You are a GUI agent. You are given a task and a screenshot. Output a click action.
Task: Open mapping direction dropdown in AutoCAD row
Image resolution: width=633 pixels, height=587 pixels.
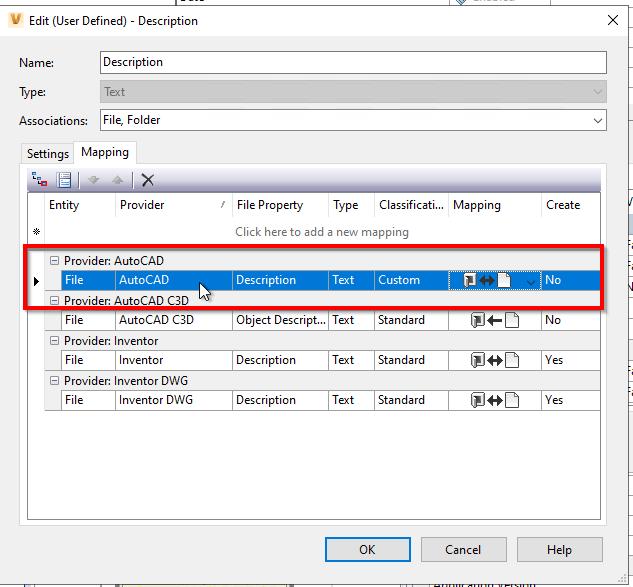coord(531,282)
